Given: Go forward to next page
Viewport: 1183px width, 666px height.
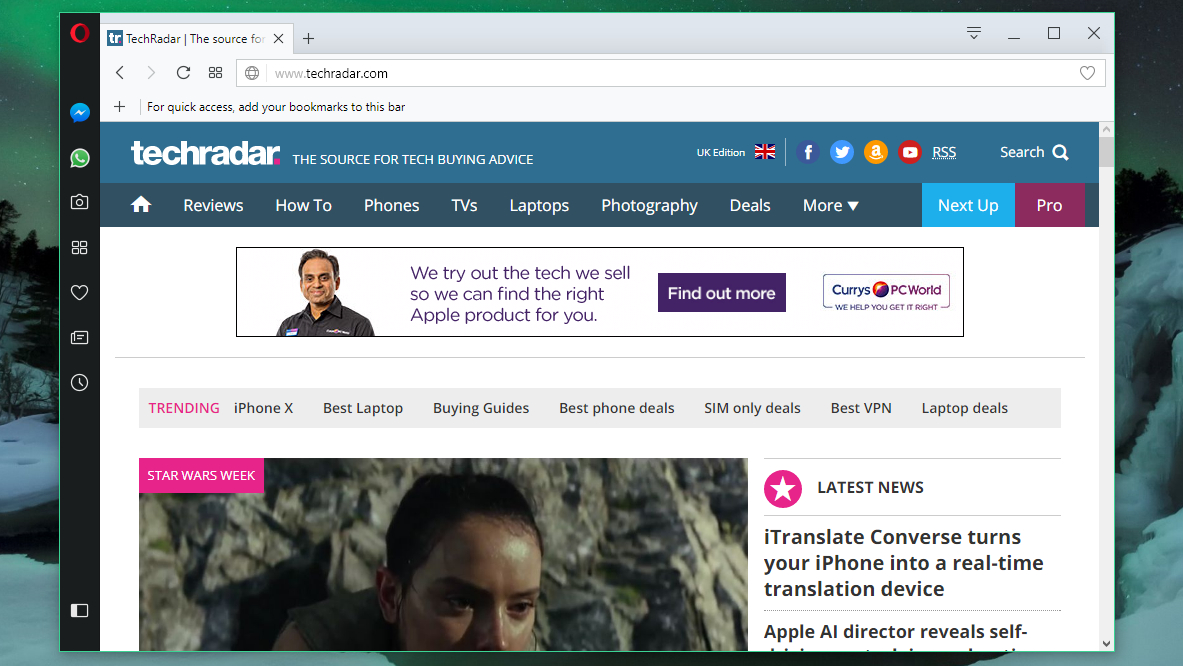Looking at the screenshot, I should tap(151, 72).
